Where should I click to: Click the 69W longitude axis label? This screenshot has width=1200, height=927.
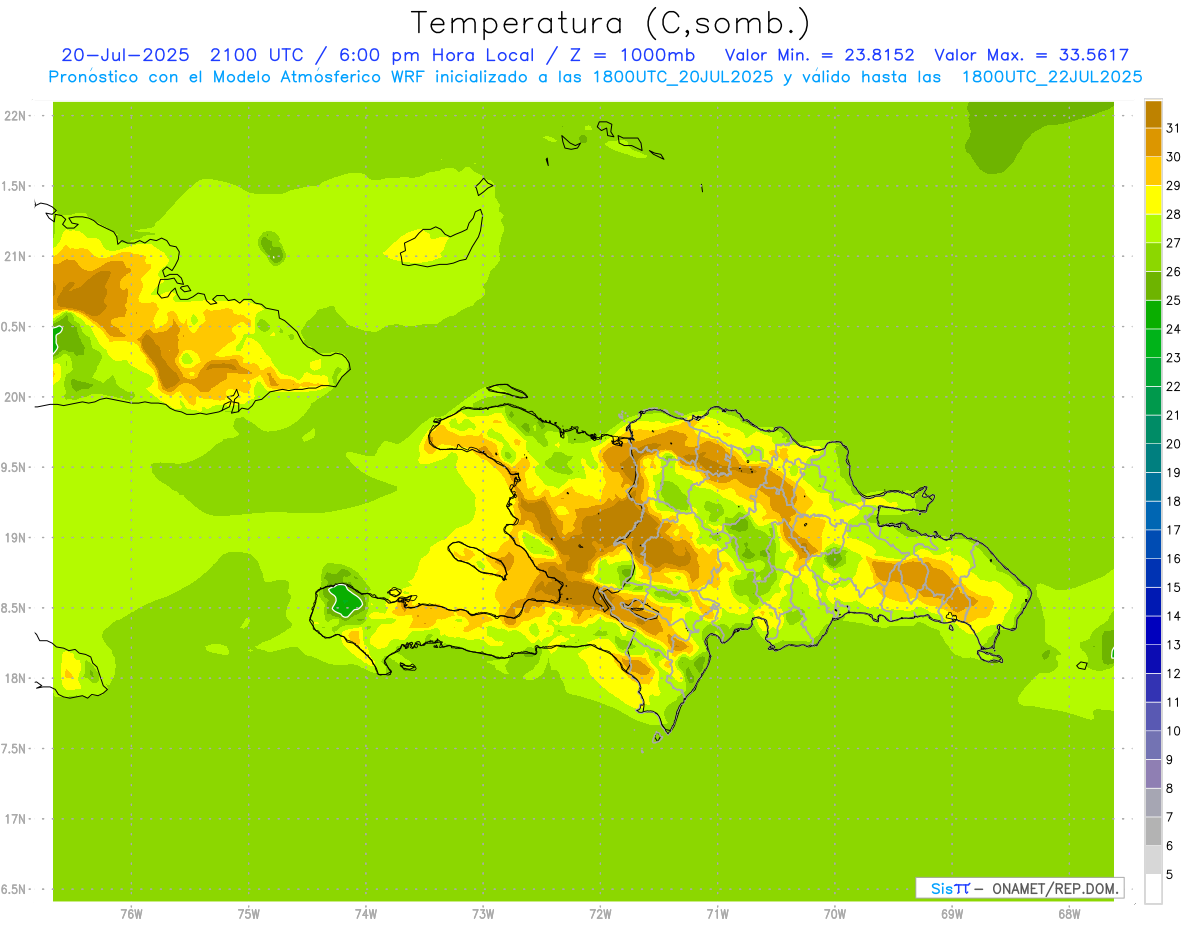click(x=952, y=914)
